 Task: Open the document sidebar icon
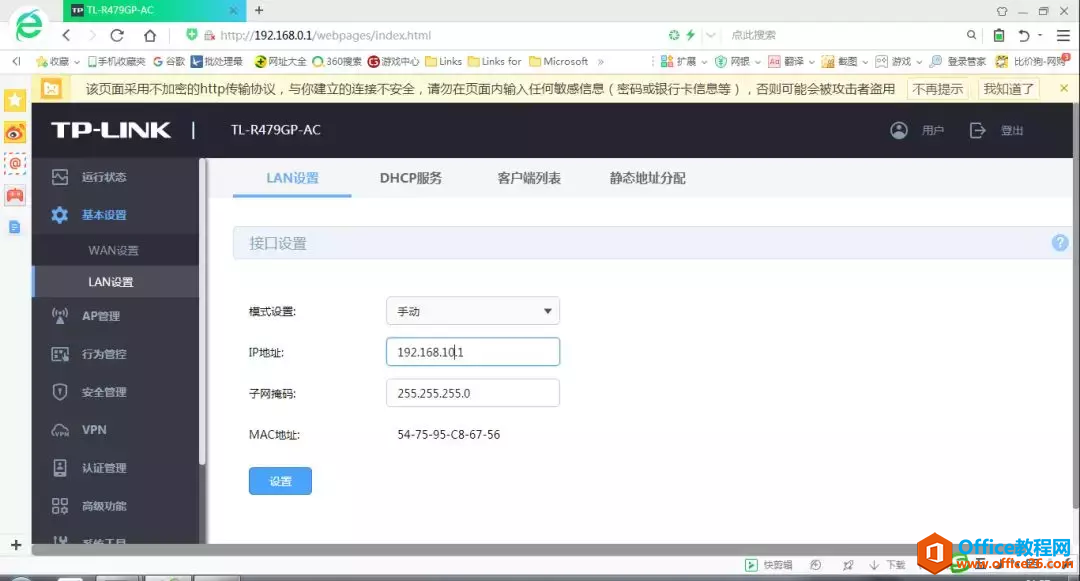coord(14,227)
